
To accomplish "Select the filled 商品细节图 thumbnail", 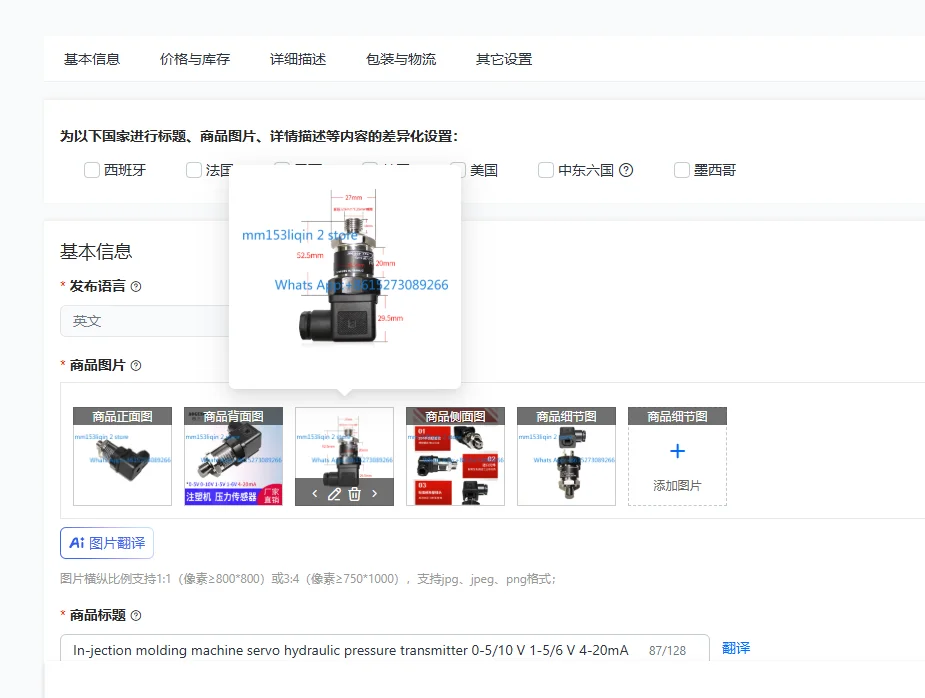I will point(566,456).
